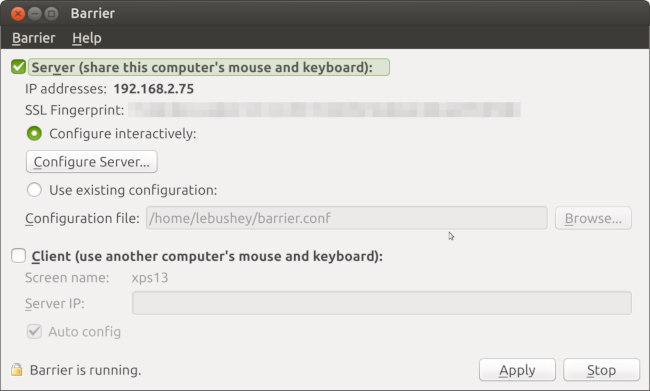Close the Barrier window with red button
650x391 pixels.
tap(18, 14)
